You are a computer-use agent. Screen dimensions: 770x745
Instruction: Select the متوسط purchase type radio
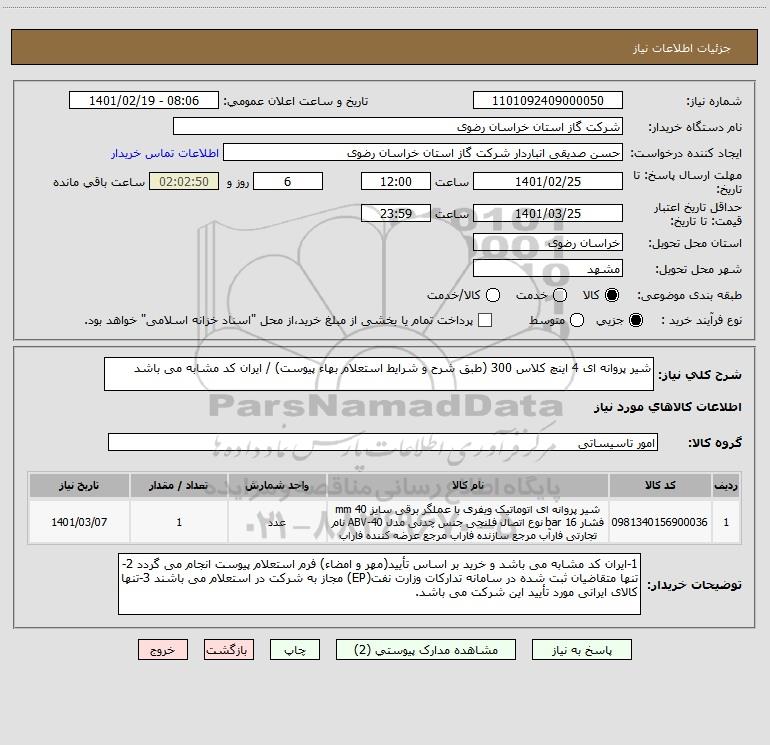point(577,320)
